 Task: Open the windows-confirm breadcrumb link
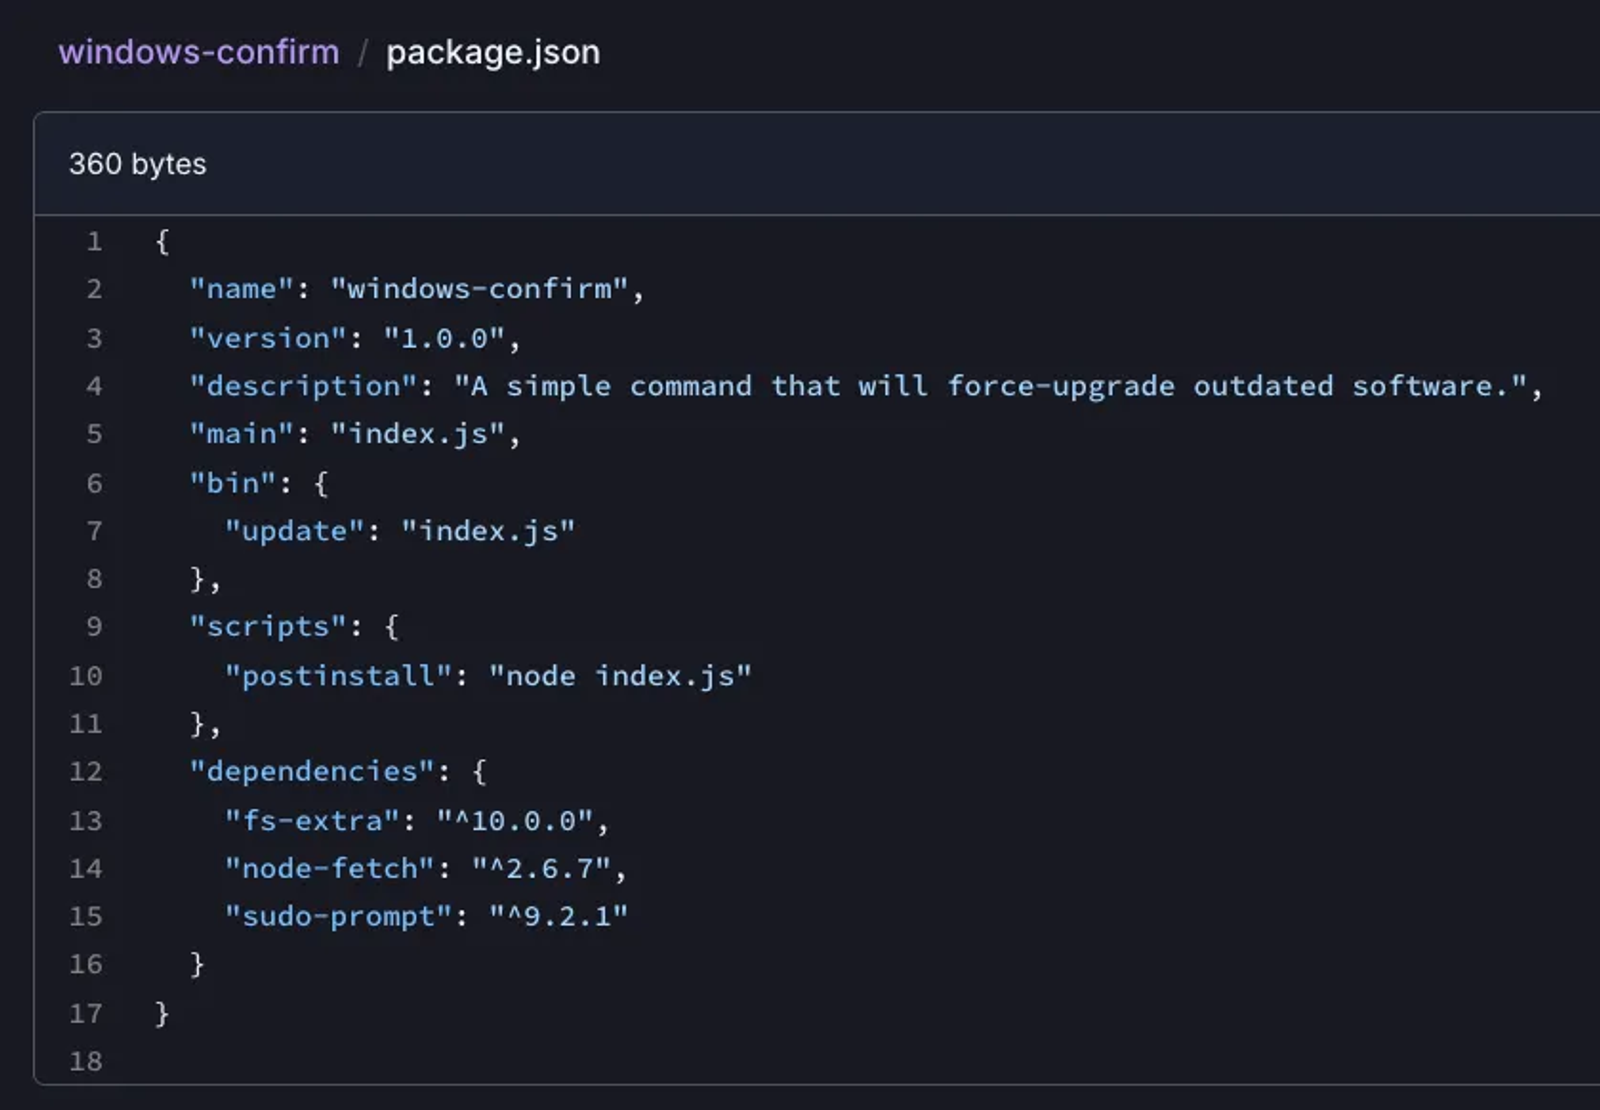coord(199,52)
